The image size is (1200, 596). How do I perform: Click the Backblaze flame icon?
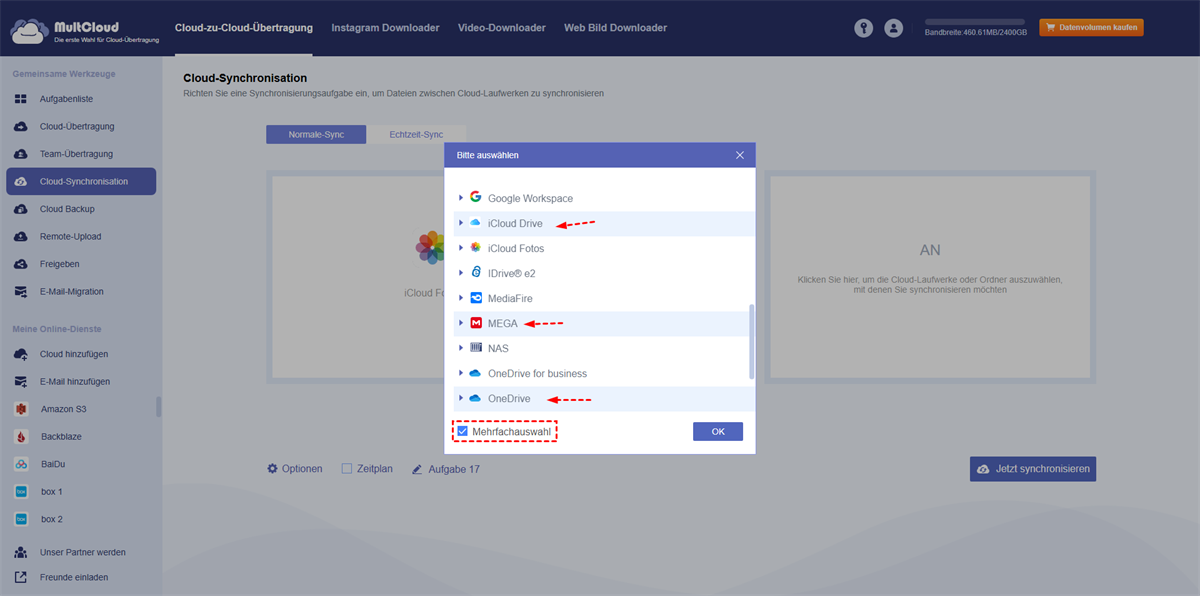click(21, 437)
